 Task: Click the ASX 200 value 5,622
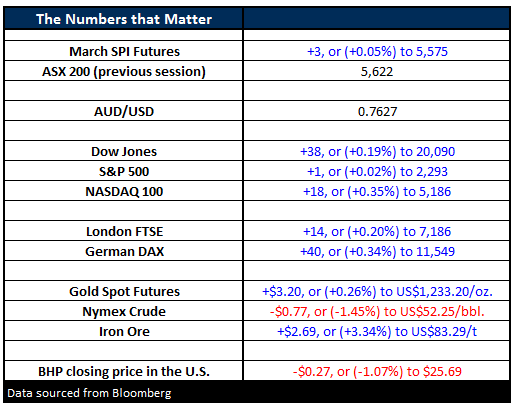(x=377, y=71)
